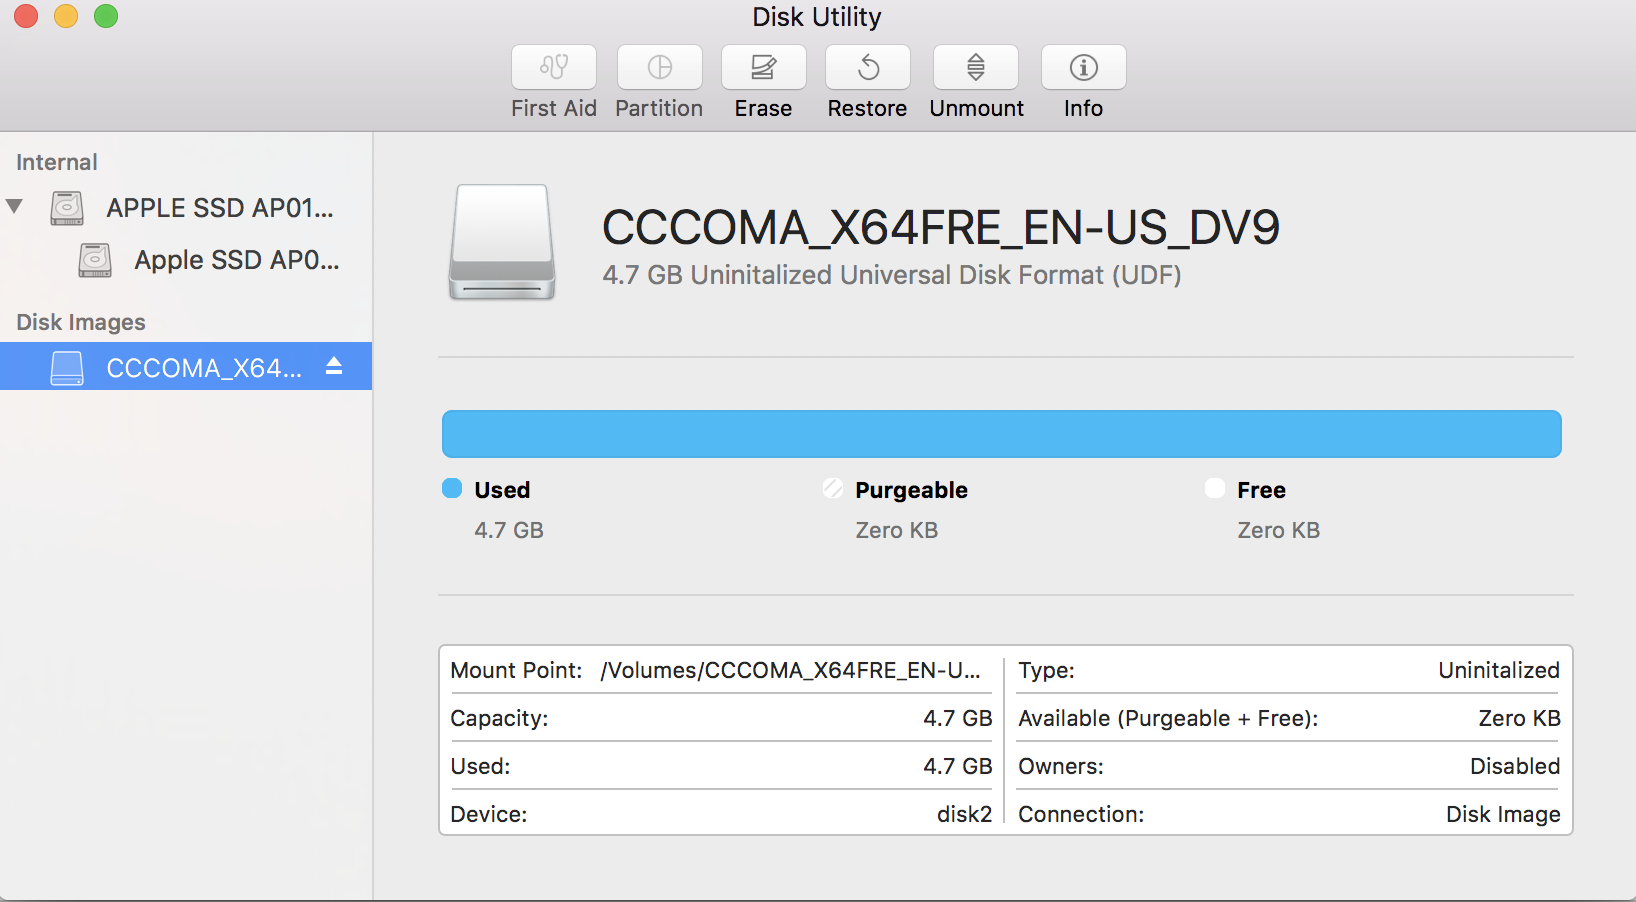This screenshot has height=902, width=1636.
Task: Click the large drive icon beside the volume name
Action: click(x=501, y=242)
